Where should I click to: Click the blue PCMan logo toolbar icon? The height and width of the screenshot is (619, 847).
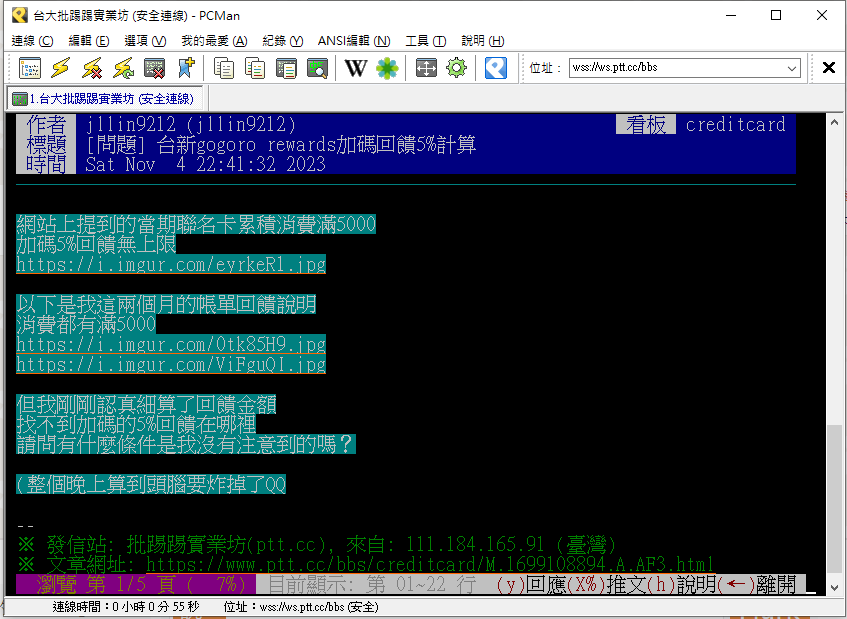[496, 68]
